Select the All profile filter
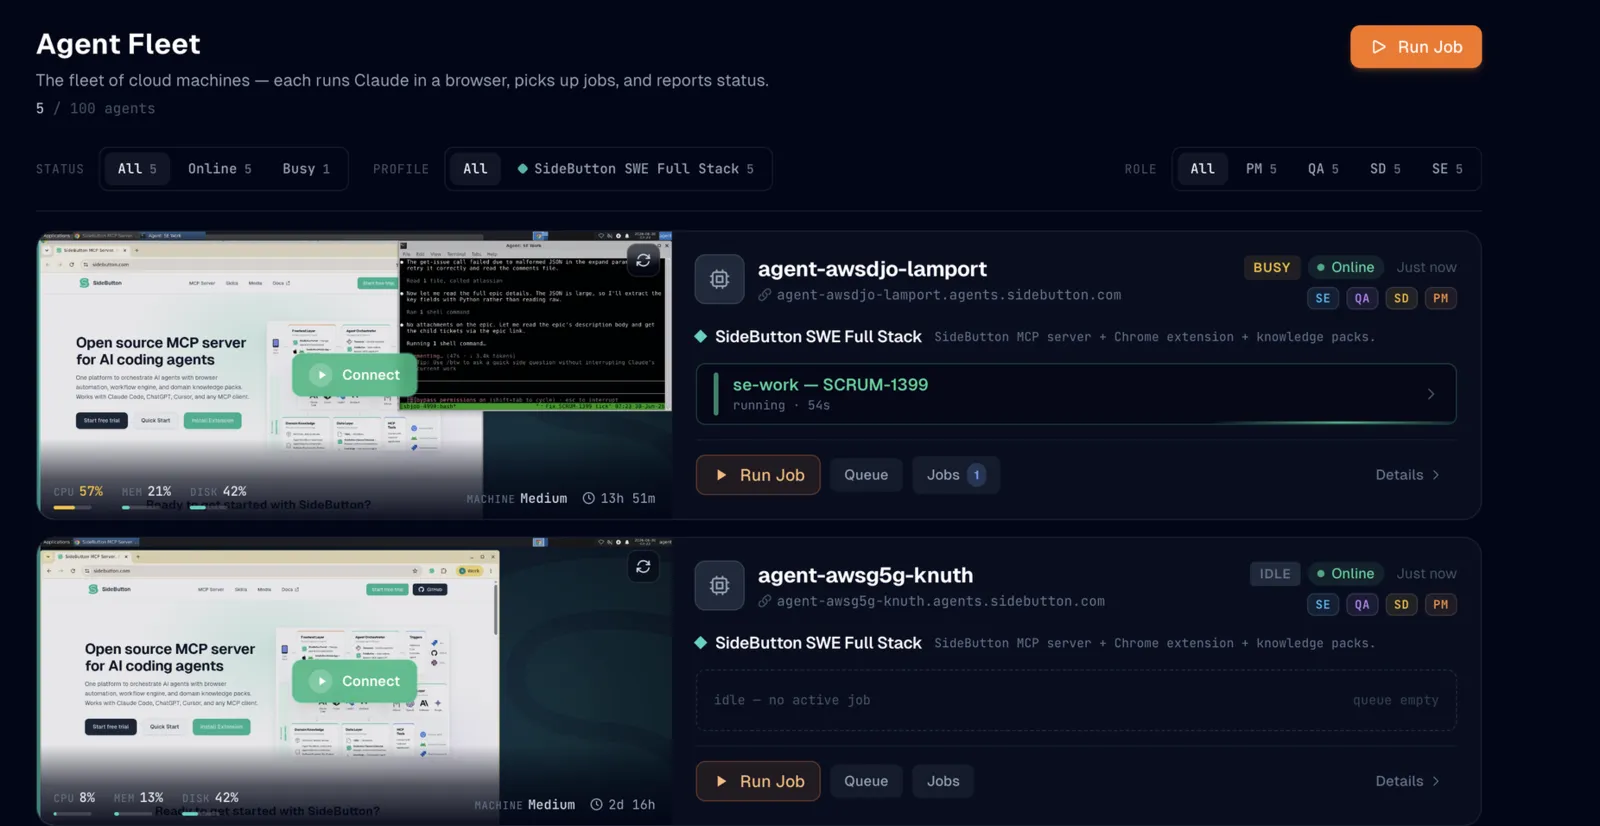The width and height of the screenshot is (1600, 826). pyautogui.click(x=475, y=169)
